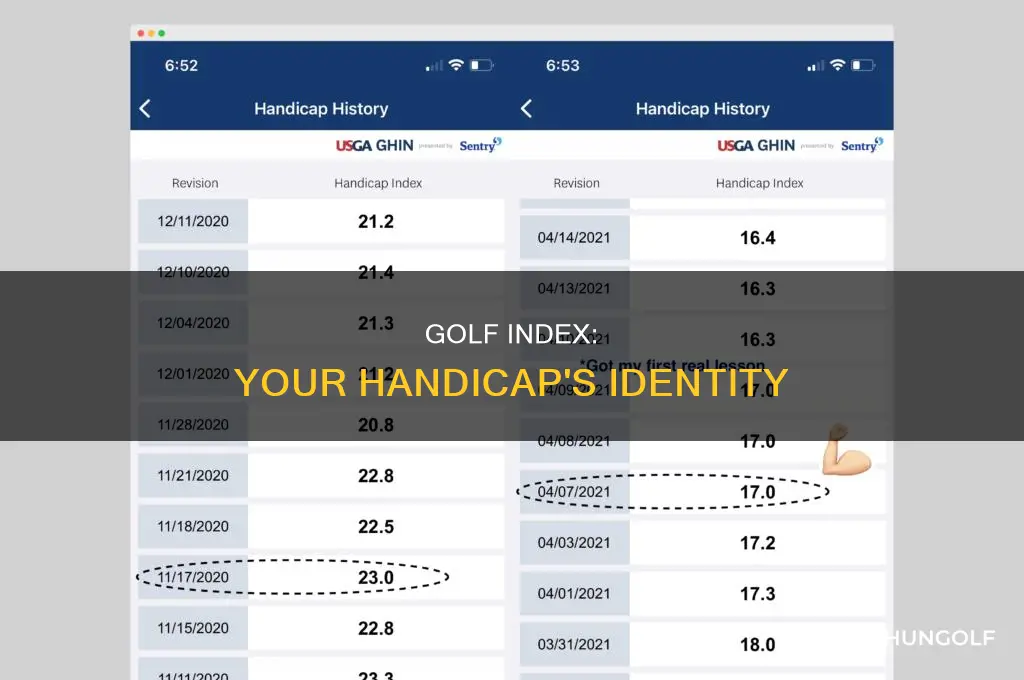Select handicap index 16.4
This screenshot has height=680, width=1024.
click(x=758, y=238)
